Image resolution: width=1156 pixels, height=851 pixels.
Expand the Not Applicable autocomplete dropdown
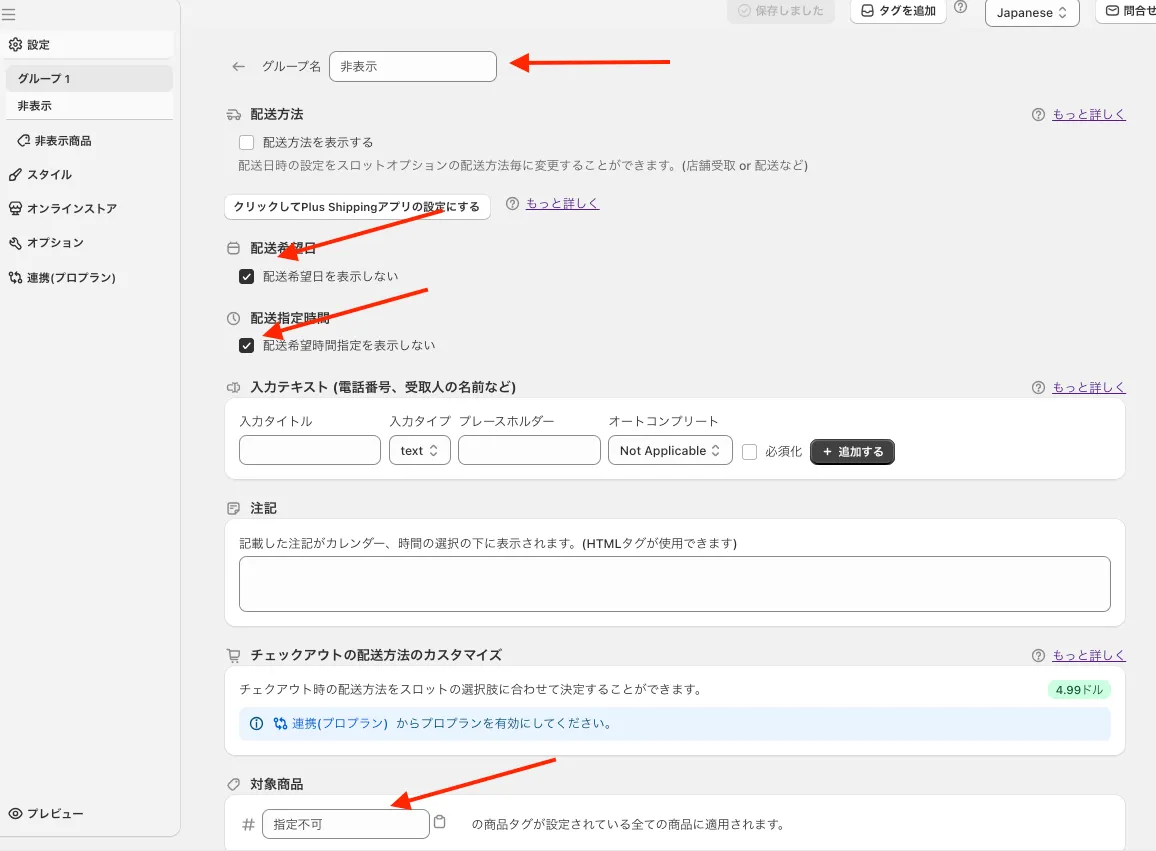[670, 451]
